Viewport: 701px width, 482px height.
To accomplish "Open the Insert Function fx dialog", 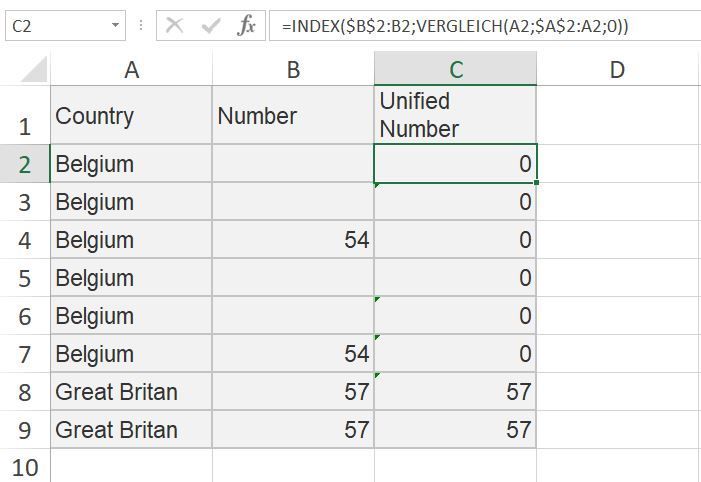I will (x=246, y=26).
